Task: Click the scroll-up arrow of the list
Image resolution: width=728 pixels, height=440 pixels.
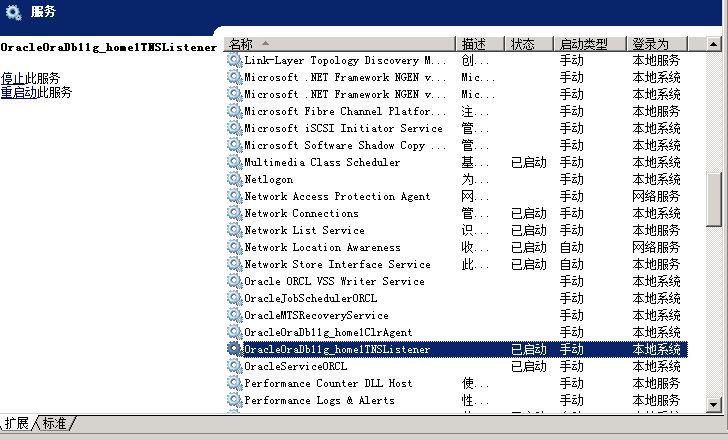Action: pos(714,44)
